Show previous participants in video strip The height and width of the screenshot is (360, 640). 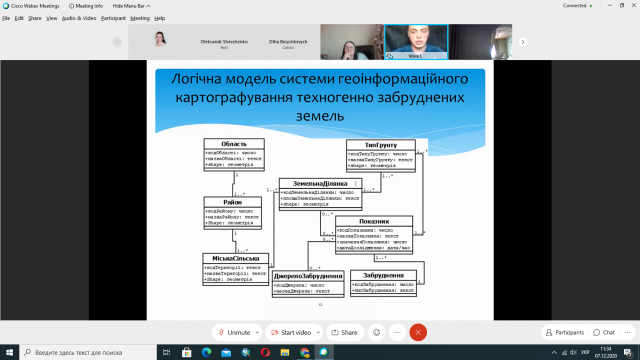tap(117, 42)
